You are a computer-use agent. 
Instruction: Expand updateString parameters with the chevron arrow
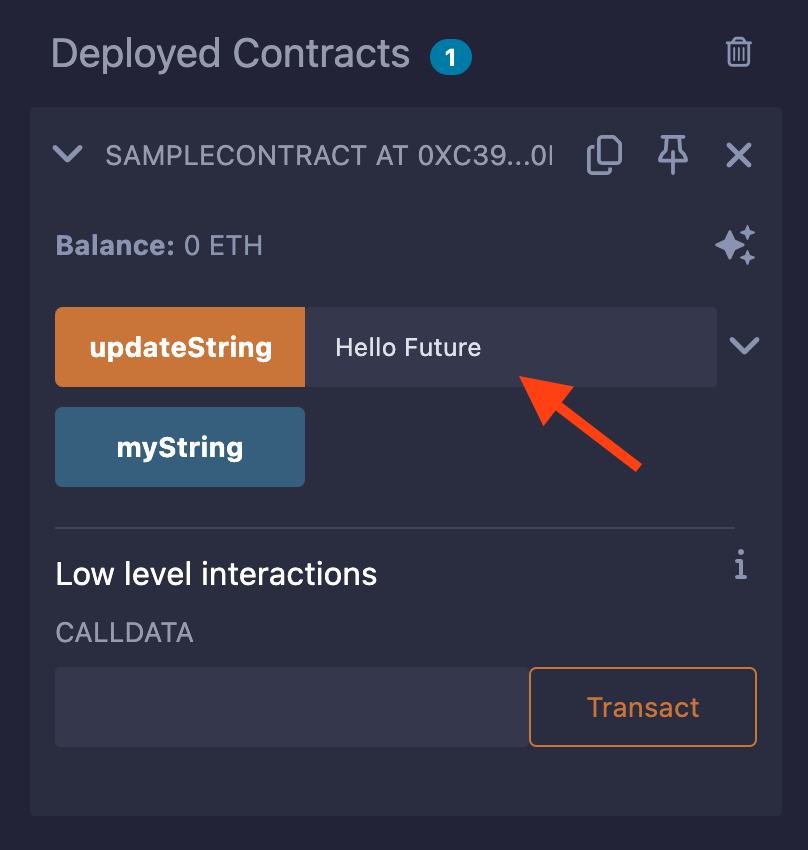pos(744,345)
